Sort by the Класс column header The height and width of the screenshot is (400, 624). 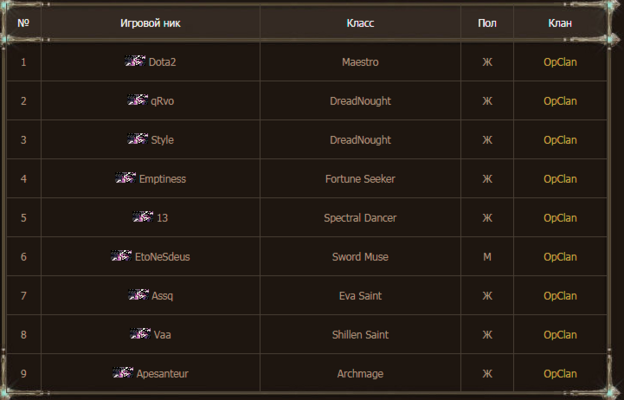point(360,22)
